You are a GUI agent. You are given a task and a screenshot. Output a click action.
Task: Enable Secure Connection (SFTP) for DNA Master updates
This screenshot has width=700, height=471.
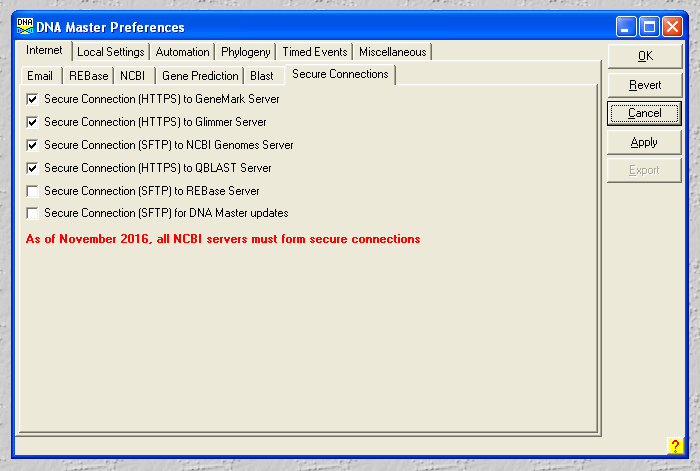click(32, 213)
